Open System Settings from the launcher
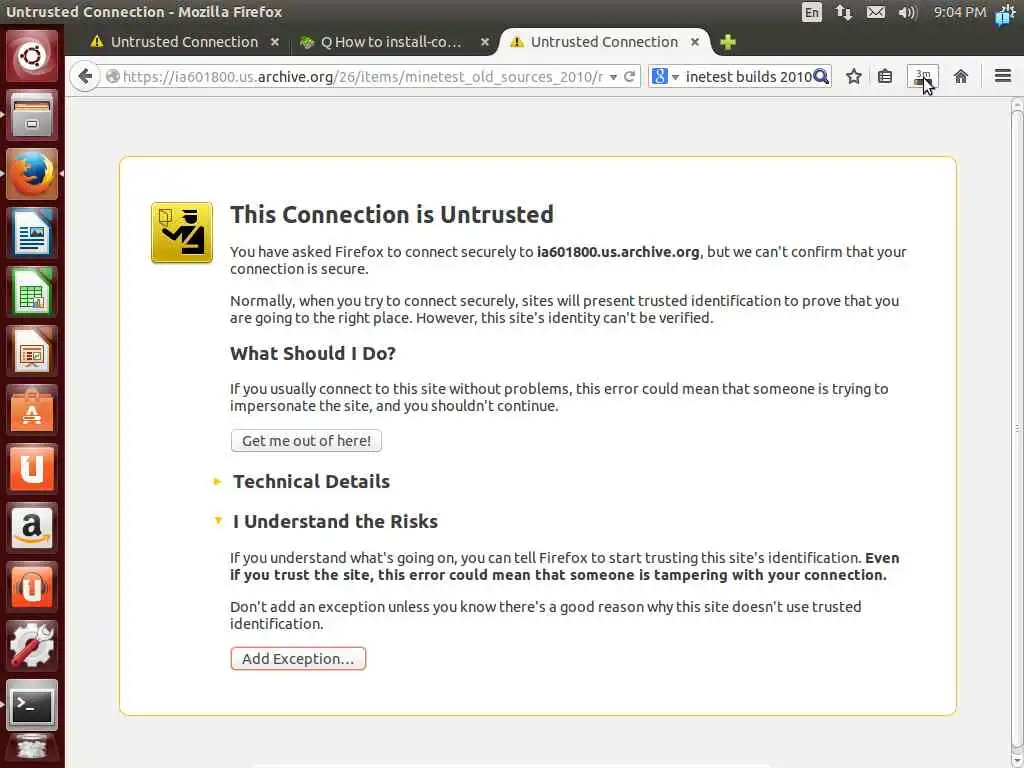 pyautogui.click(x=31, y=645)
